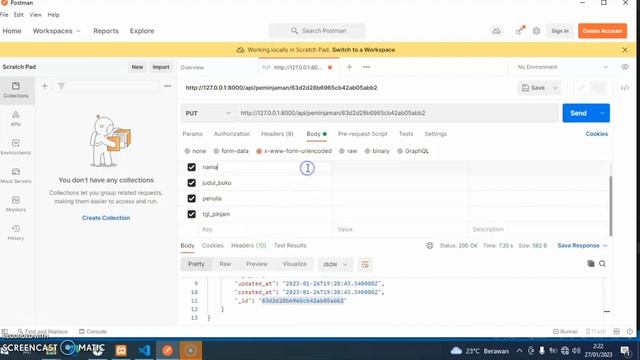Open the satellite capture requests icon
This screenshot has height=360, width=640.
(x=520, y=31)
